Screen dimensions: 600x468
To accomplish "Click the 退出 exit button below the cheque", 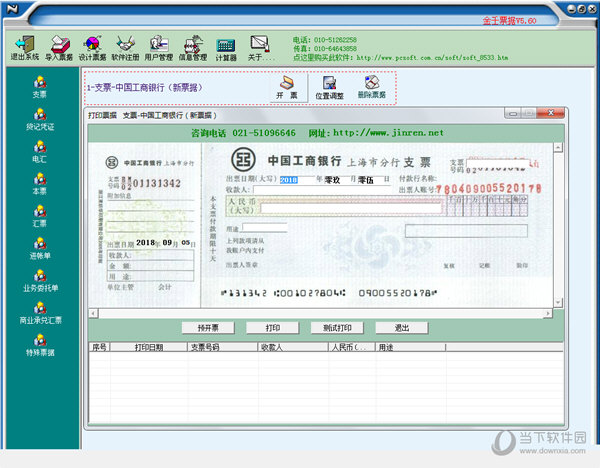I will pyautogui.click(x=402, y=328).
